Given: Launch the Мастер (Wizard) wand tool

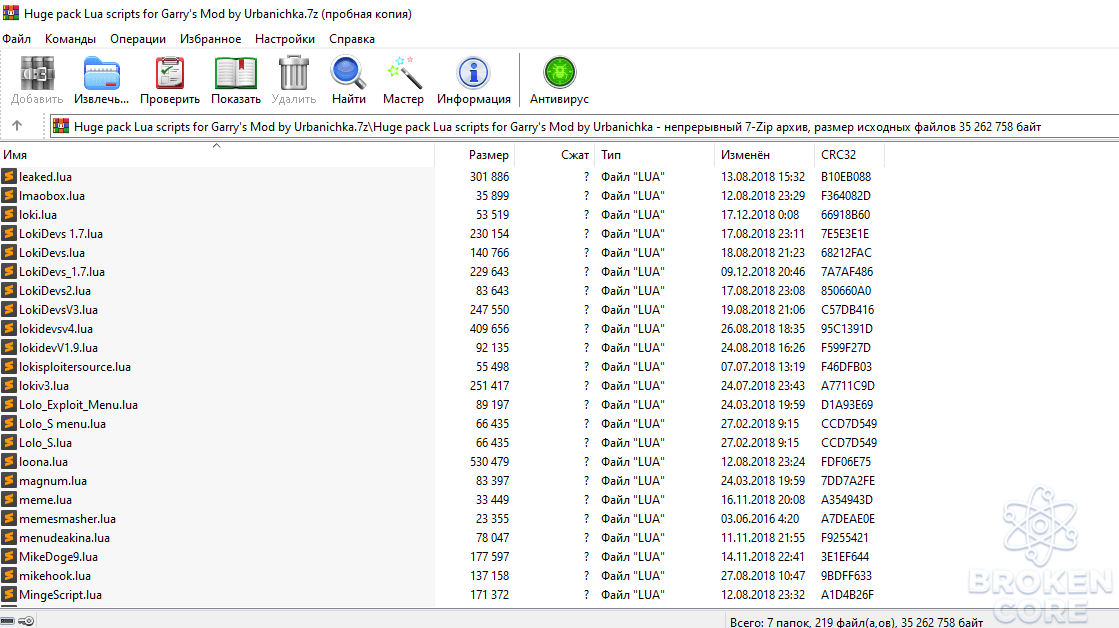Looking at the screenshot, I should [403, 74].
